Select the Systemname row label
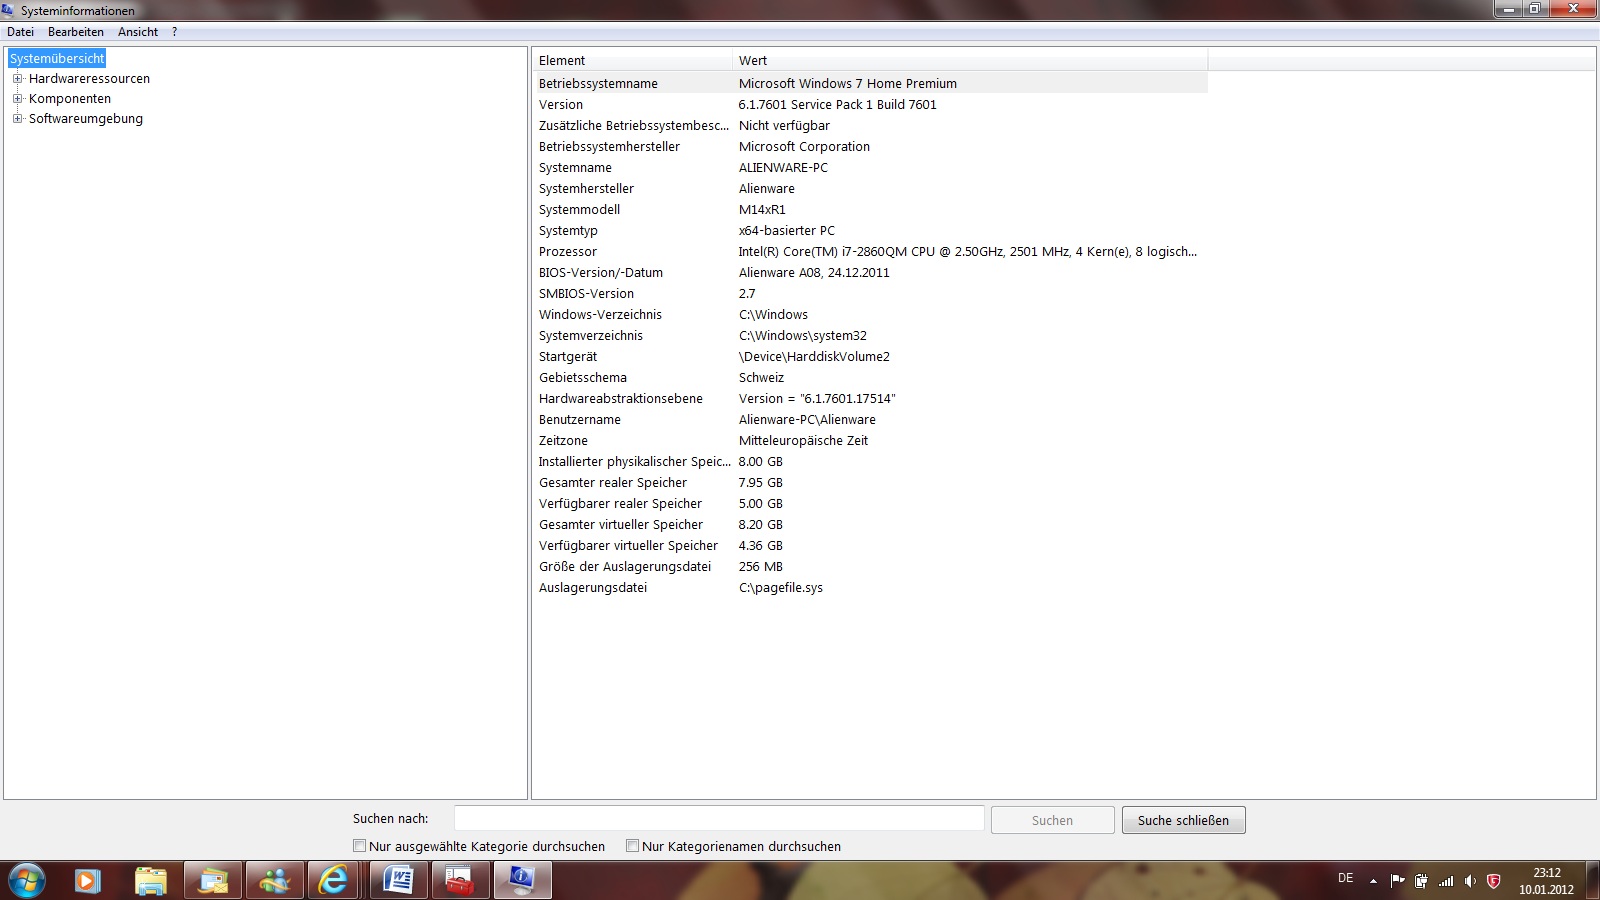1600x900 pixels. (575, 168)
